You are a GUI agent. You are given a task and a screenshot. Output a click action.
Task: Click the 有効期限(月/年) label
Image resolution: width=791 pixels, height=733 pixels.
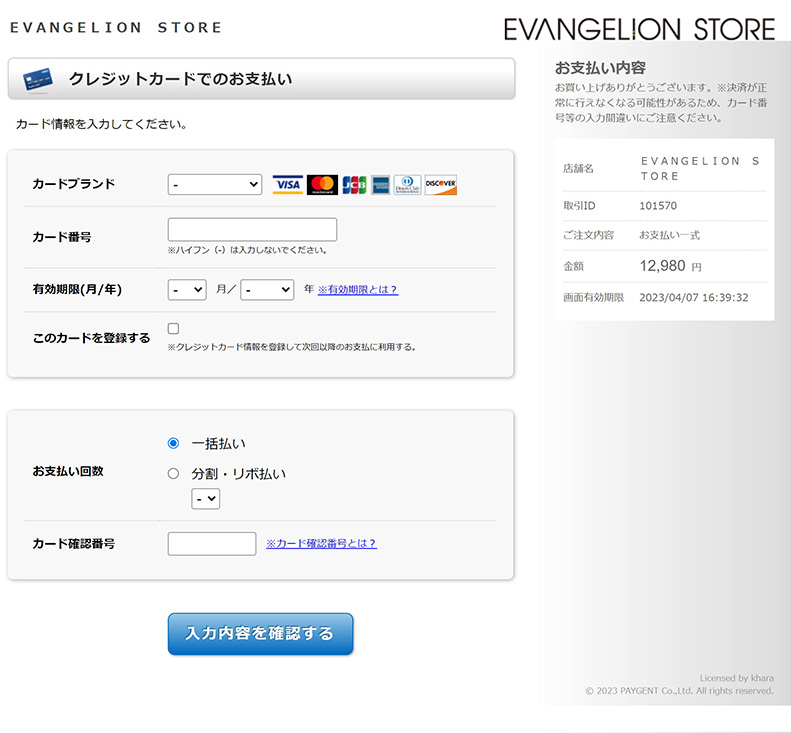77,289
